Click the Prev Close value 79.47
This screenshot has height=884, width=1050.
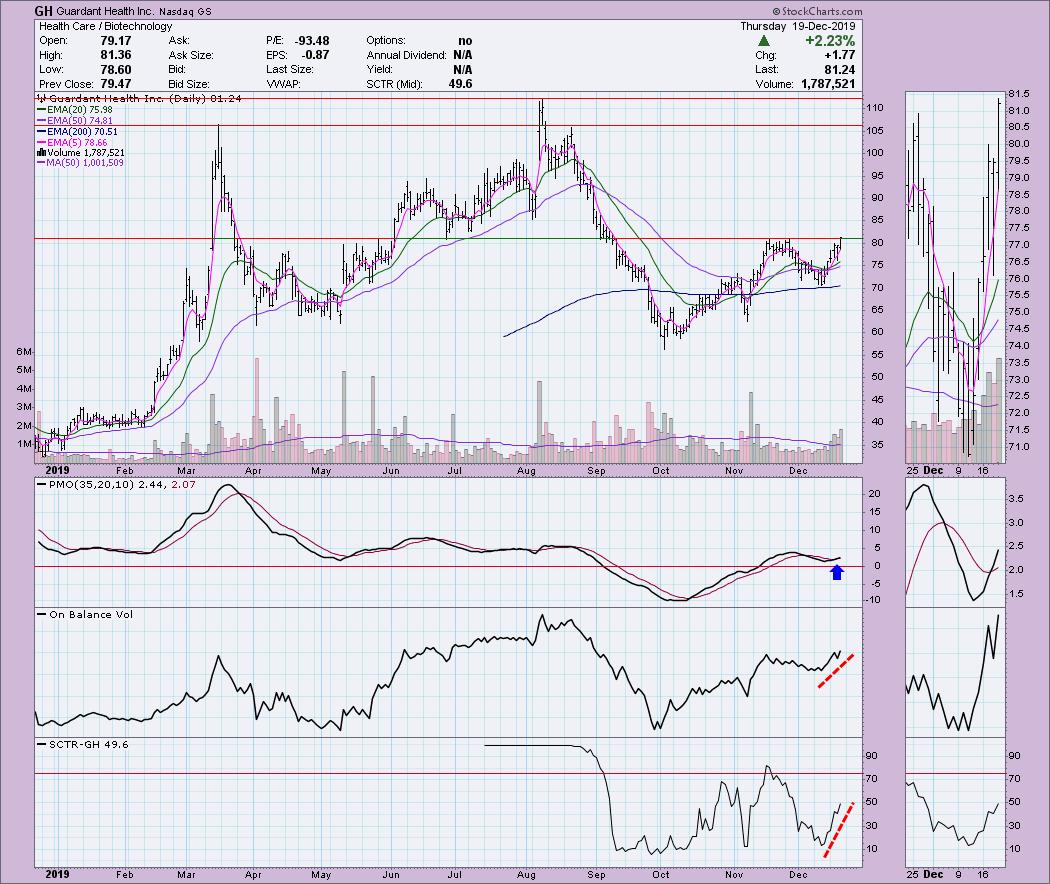[x=115, y=84]
